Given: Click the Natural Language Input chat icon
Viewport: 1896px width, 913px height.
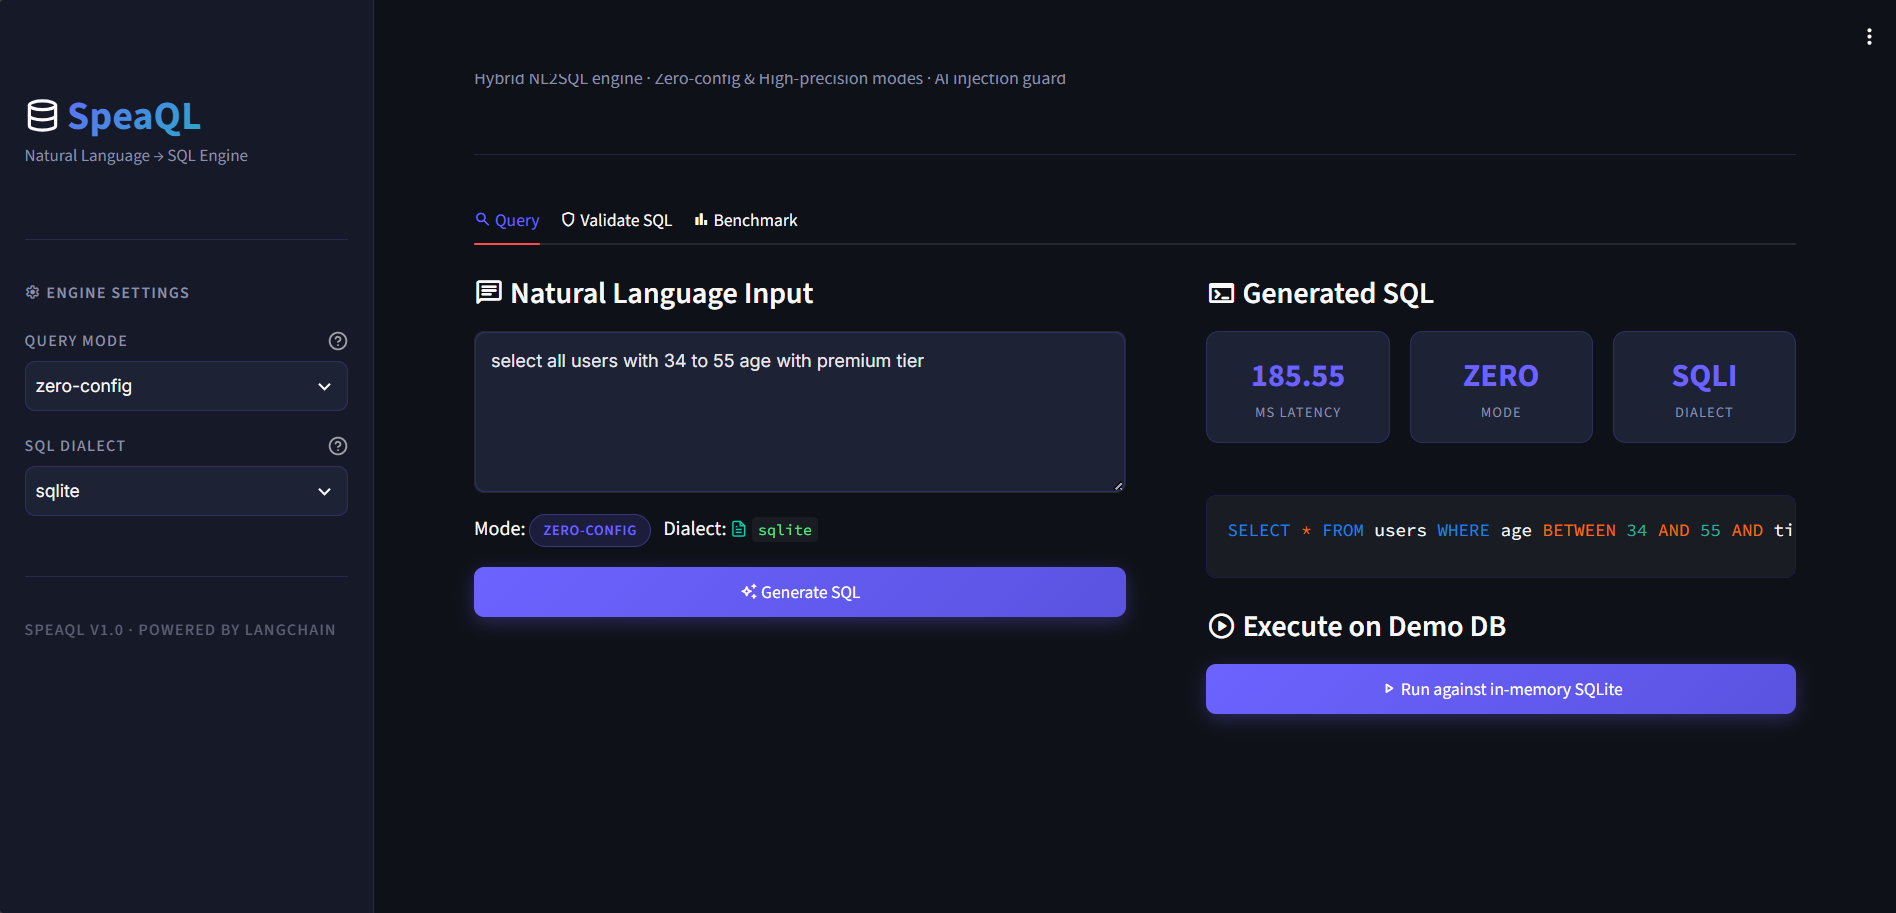Looking at the screenshot, I should 489,292.
